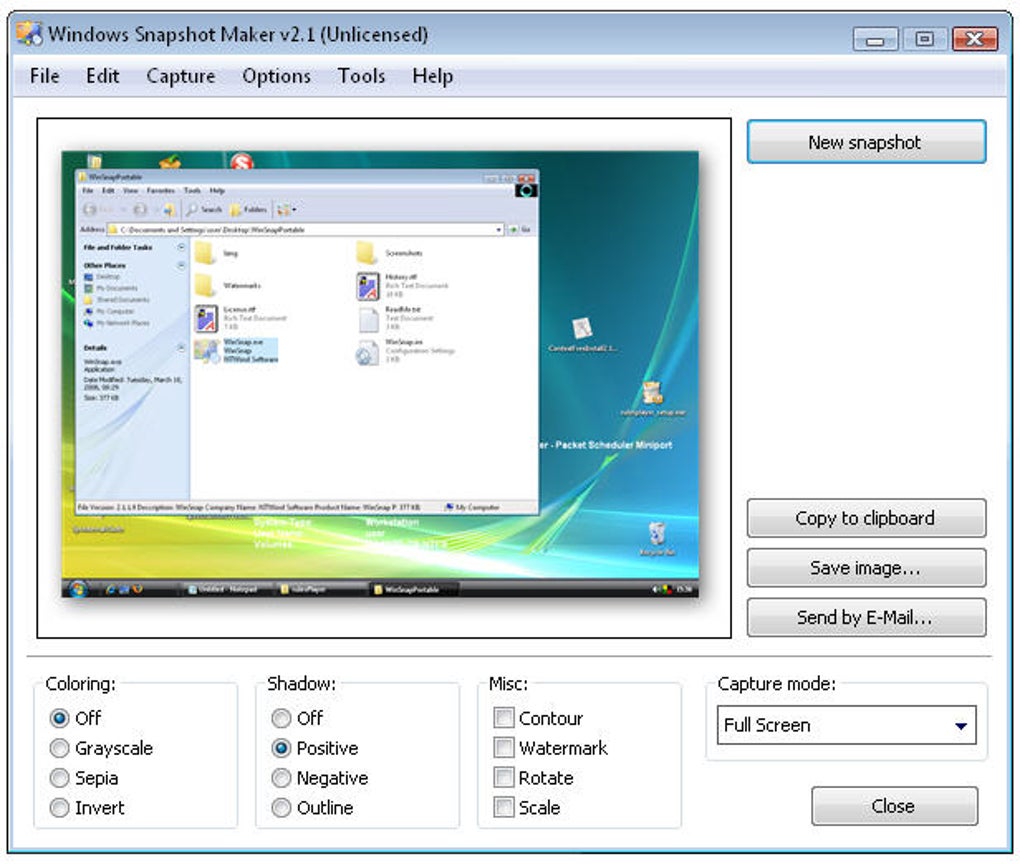The width and height of the screenshot is (1020, 864).
Task: Switch coloring to Invert
Action: coord(58,808)
